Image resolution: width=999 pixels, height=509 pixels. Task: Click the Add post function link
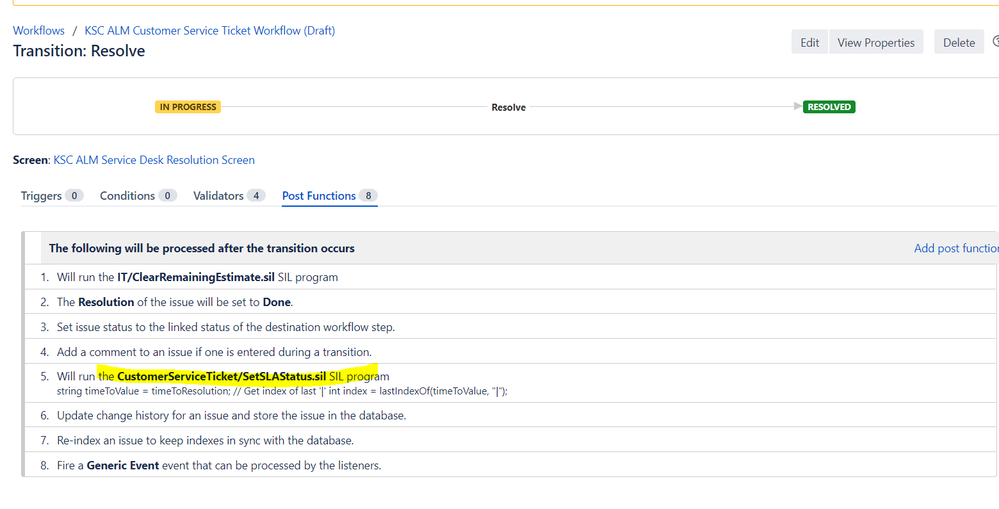click(x=956, y=248)
